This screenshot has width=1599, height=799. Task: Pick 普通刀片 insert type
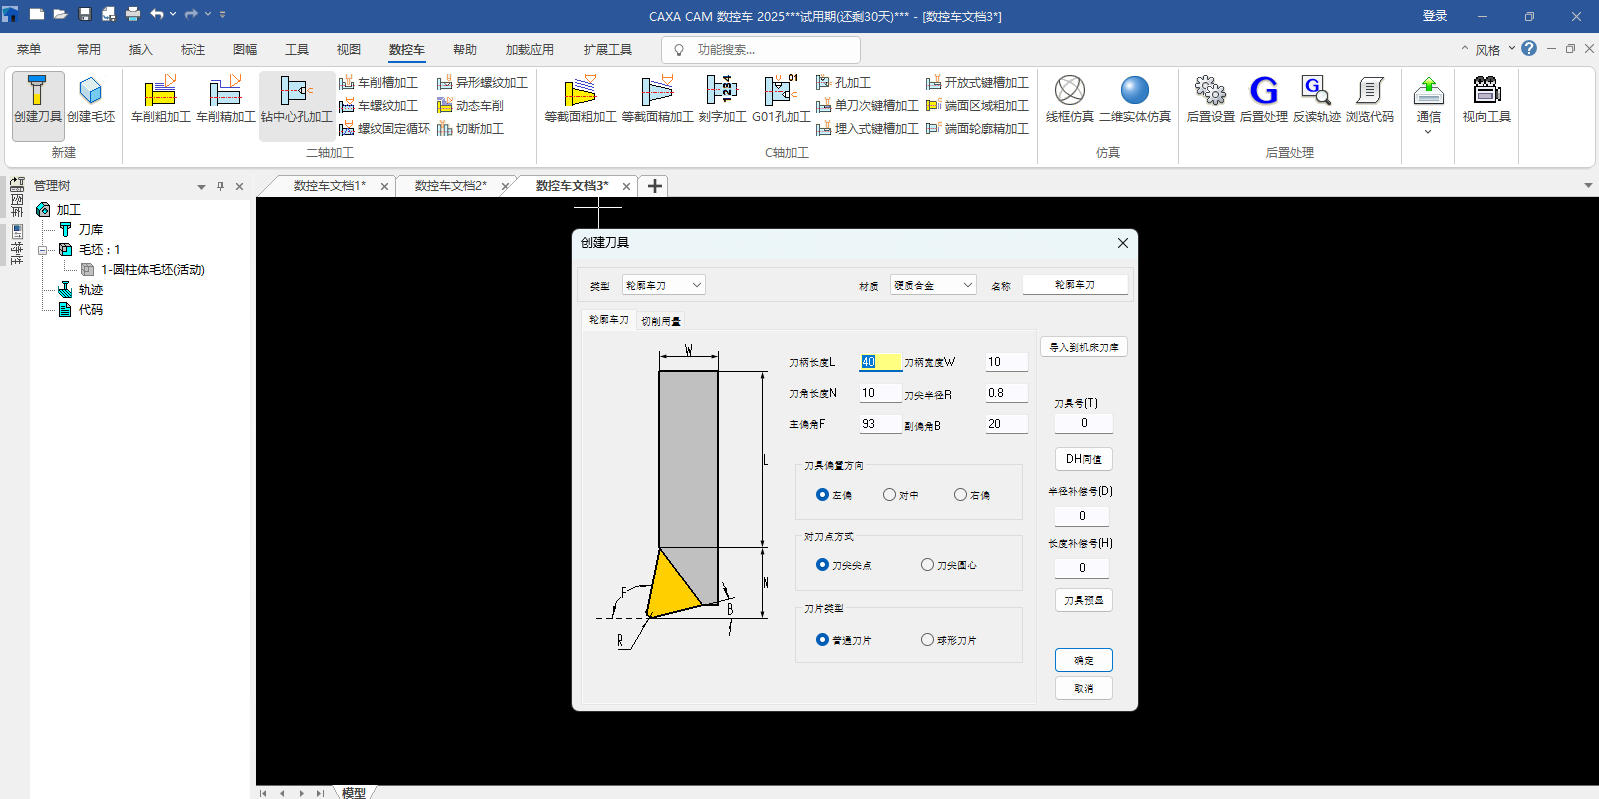844,640
